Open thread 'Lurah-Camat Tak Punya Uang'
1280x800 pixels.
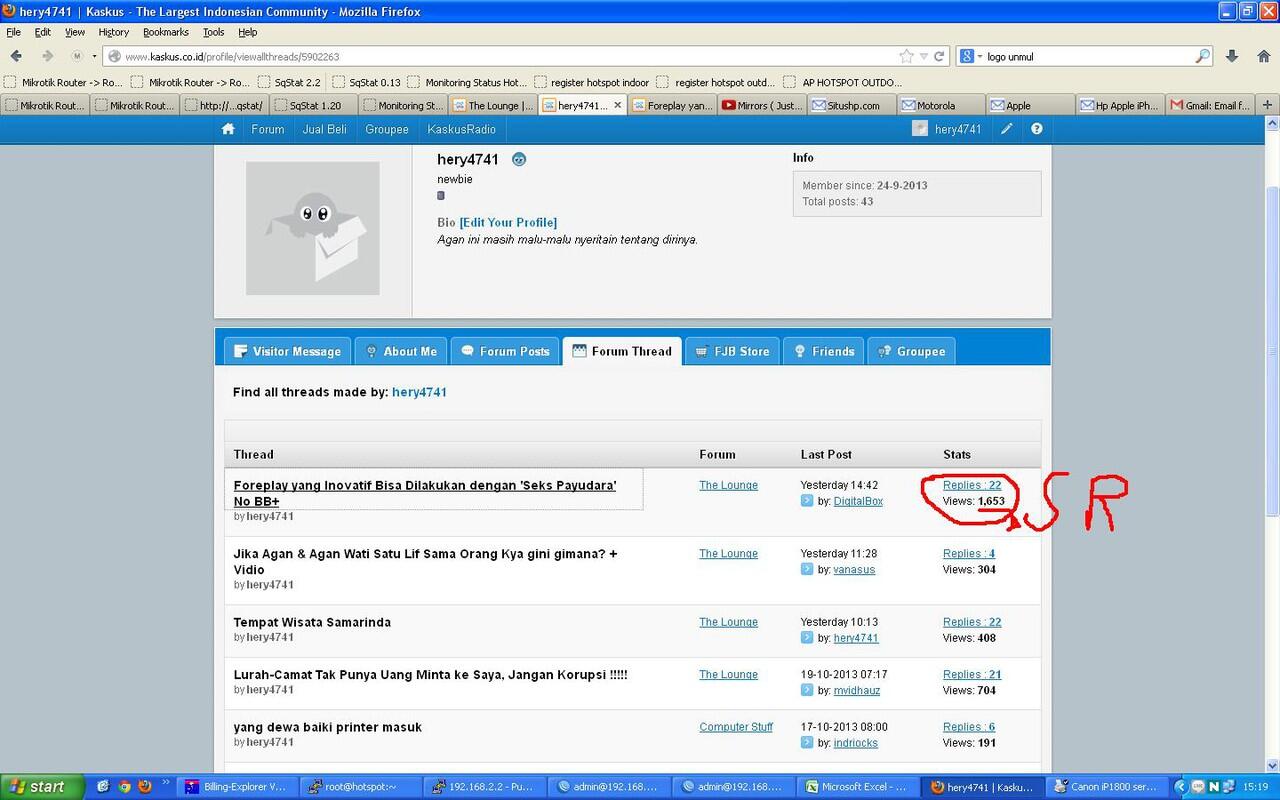click(x=431, y=675)
